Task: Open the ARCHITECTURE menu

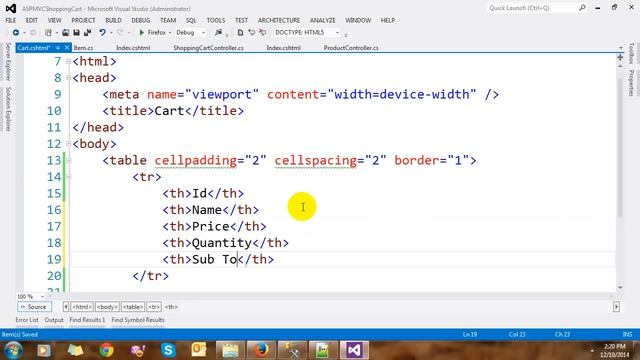Action: coord(279,20)
